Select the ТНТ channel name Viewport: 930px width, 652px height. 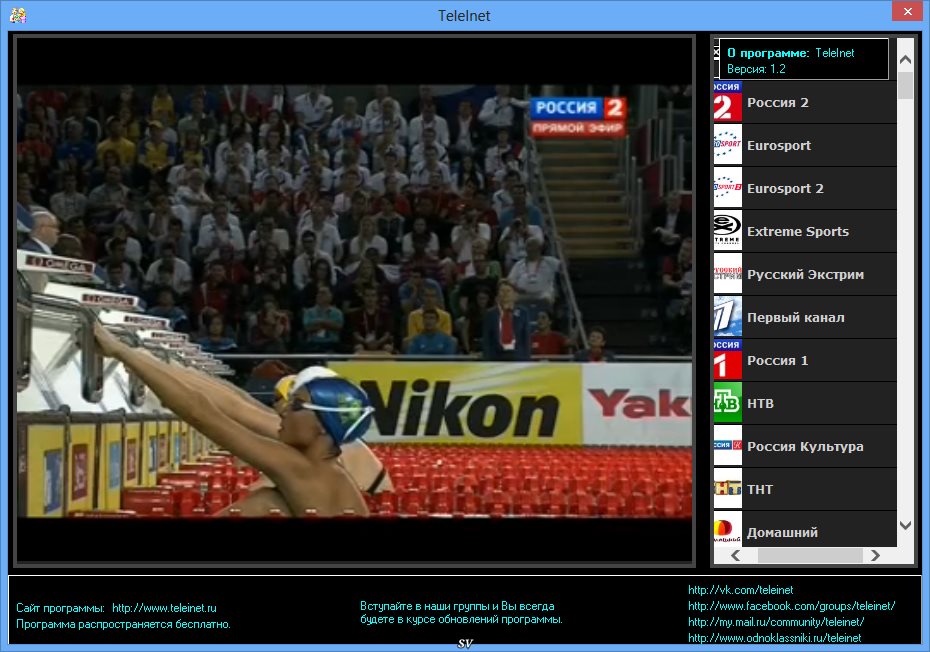(x=760, y=489)
